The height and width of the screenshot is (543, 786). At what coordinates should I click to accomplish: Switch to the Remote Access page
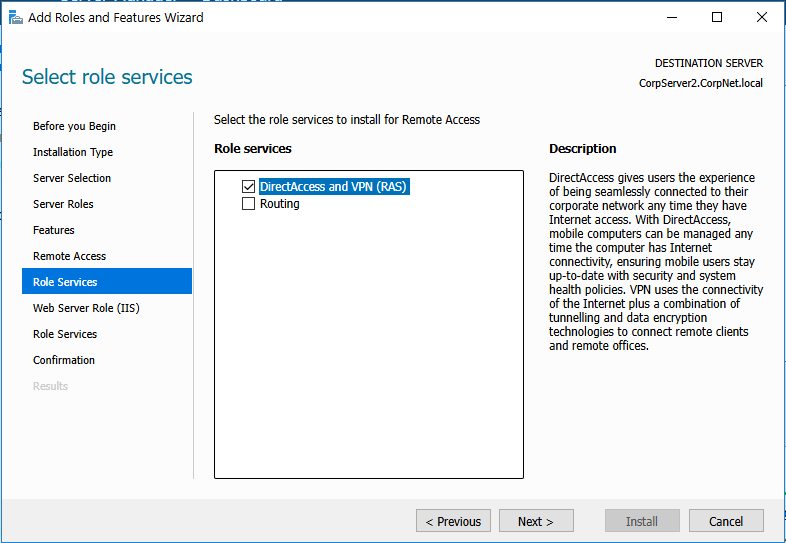[69, 256]
